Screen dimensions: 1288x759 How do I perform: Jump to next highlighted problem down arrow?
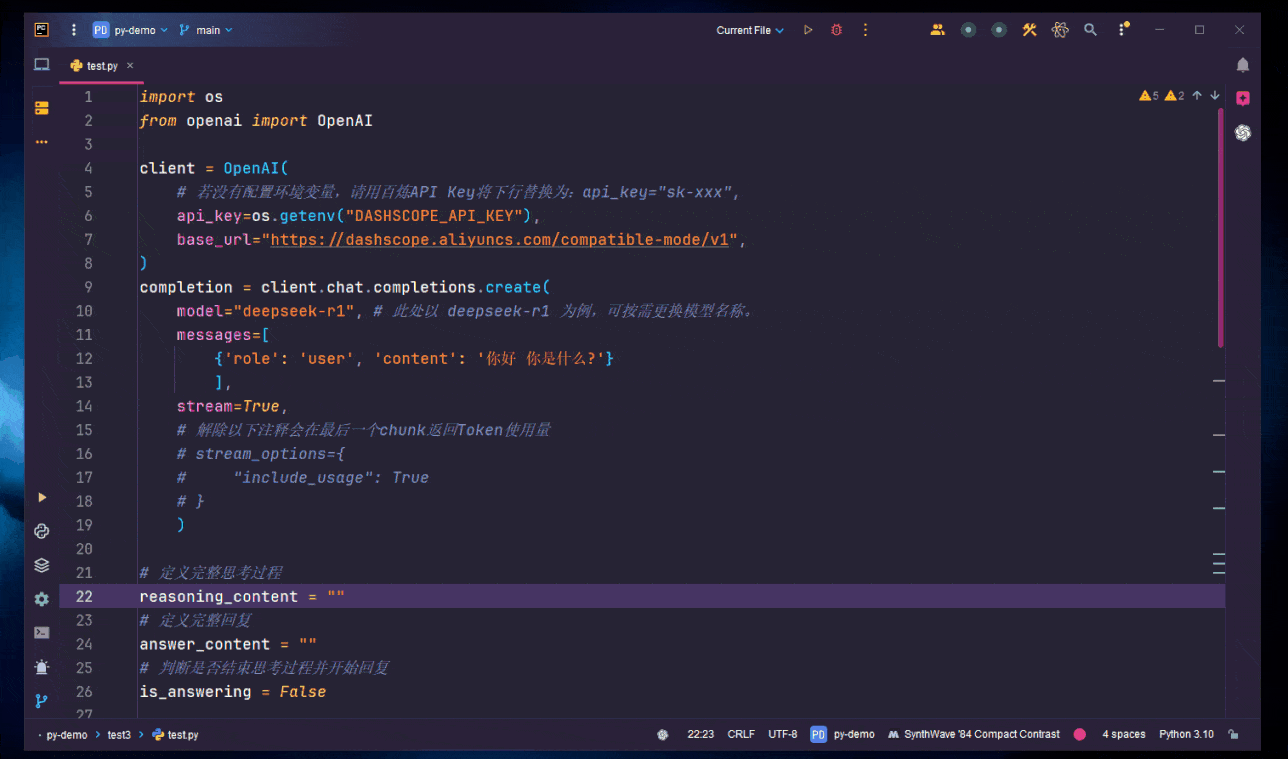tap(1215, 96)
